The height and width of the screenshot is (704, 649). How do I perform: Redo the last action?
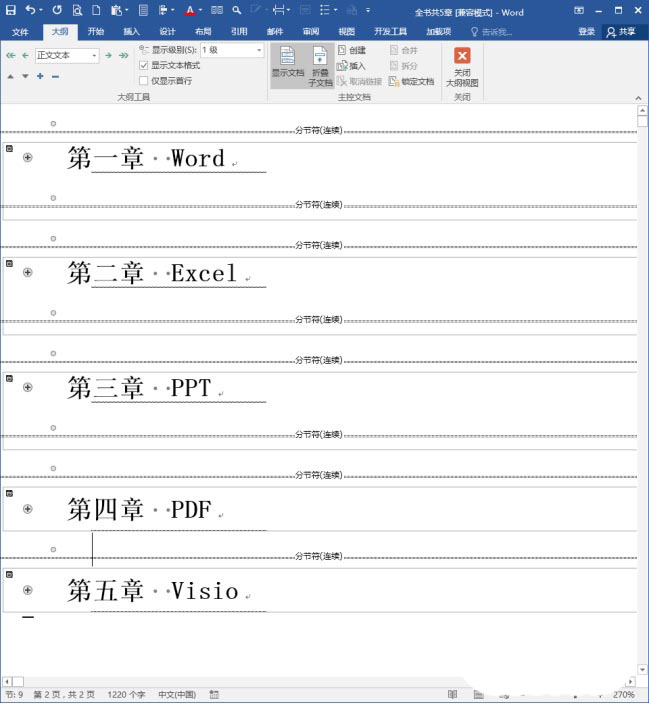[57, 10]
